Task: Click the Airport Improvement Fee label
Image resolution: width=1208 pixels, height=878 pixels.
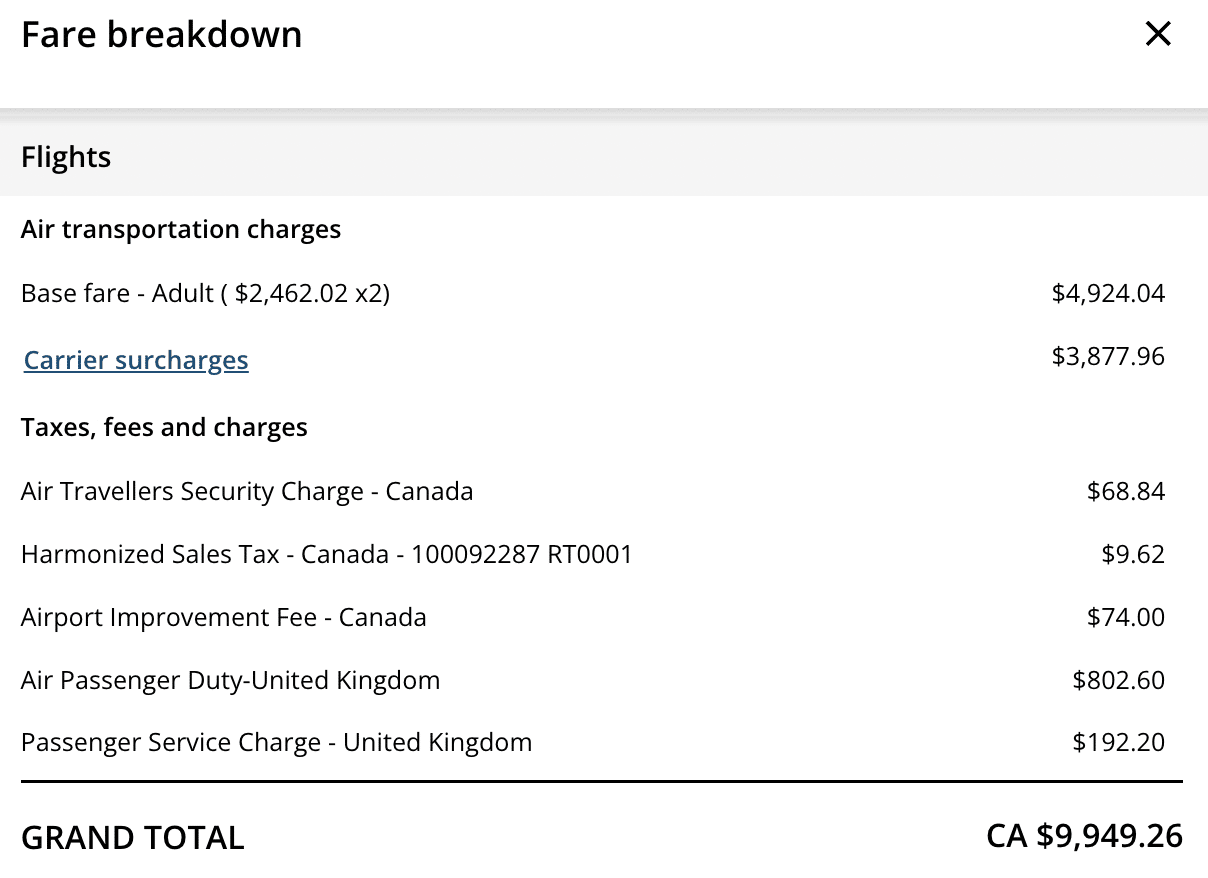Action: coord(223,617)
